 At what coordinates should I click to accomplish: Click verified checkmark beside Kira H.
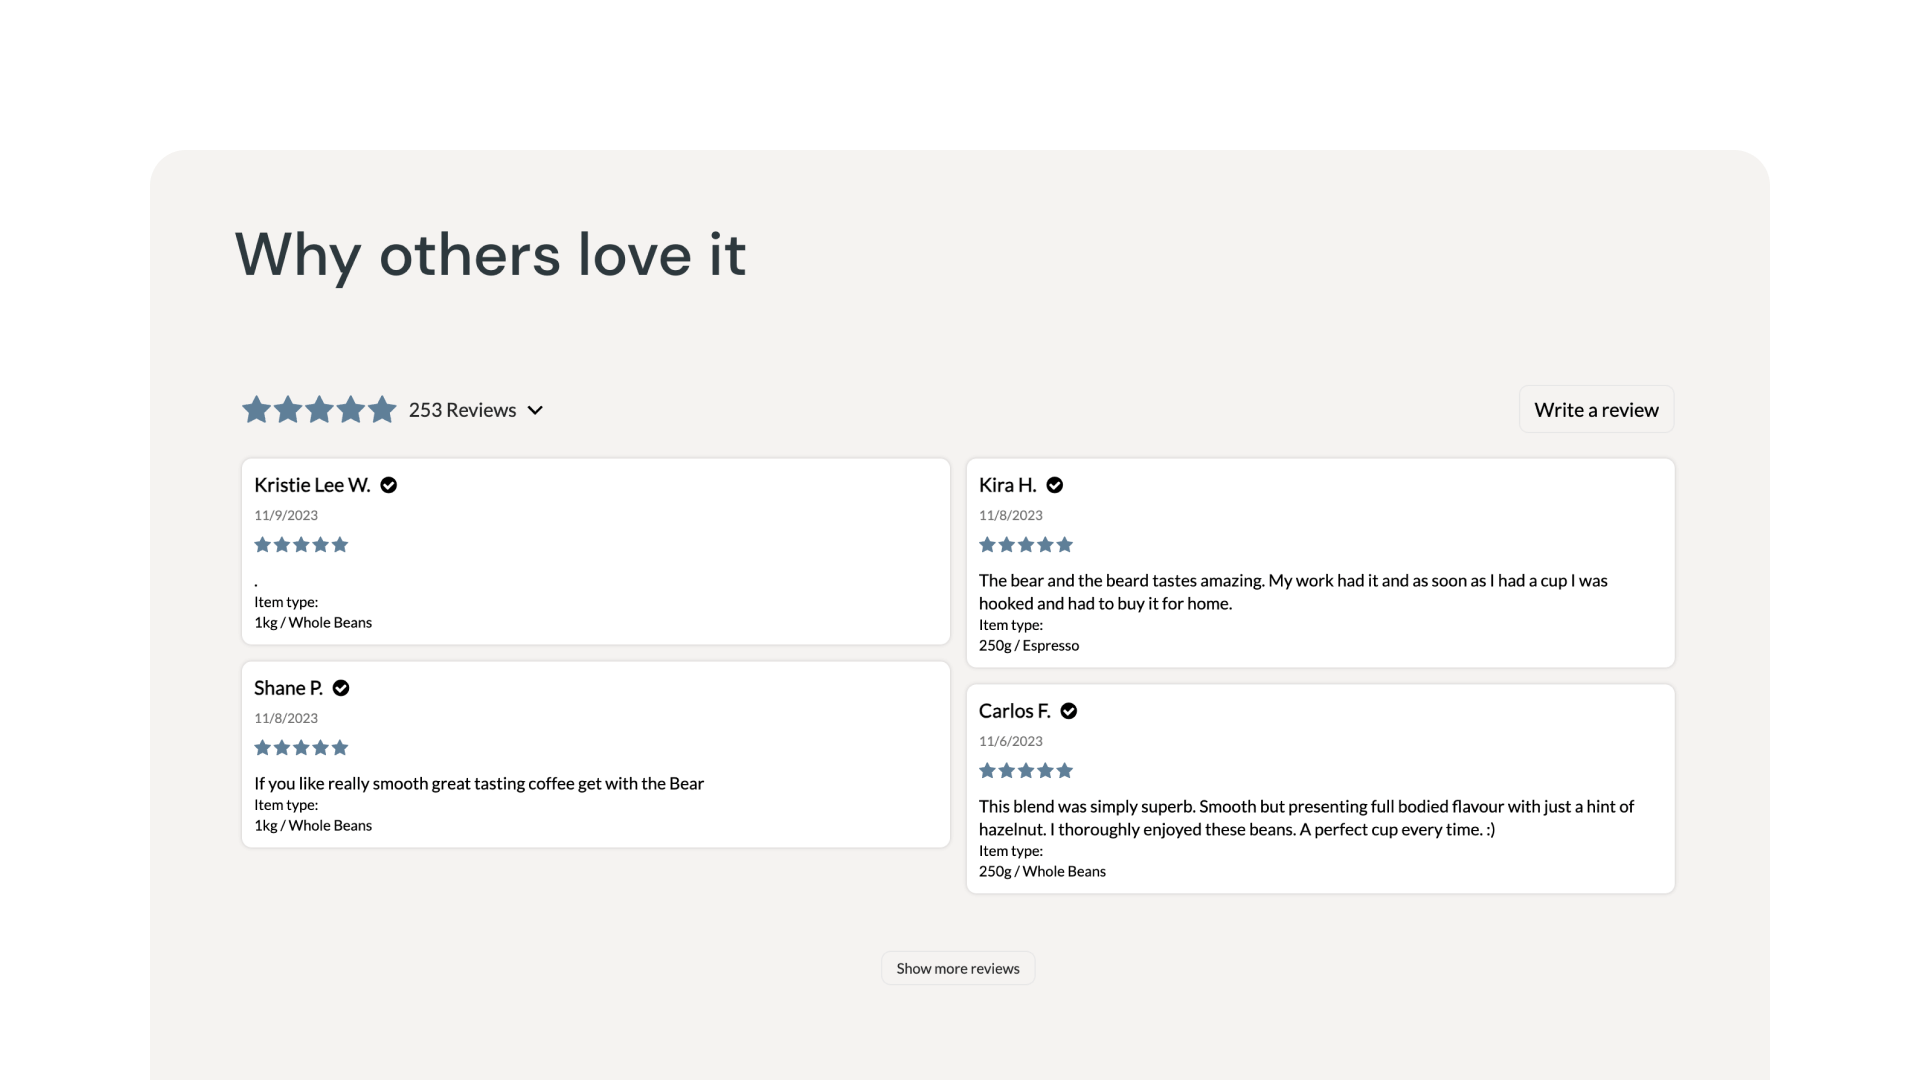point(1054,485)
